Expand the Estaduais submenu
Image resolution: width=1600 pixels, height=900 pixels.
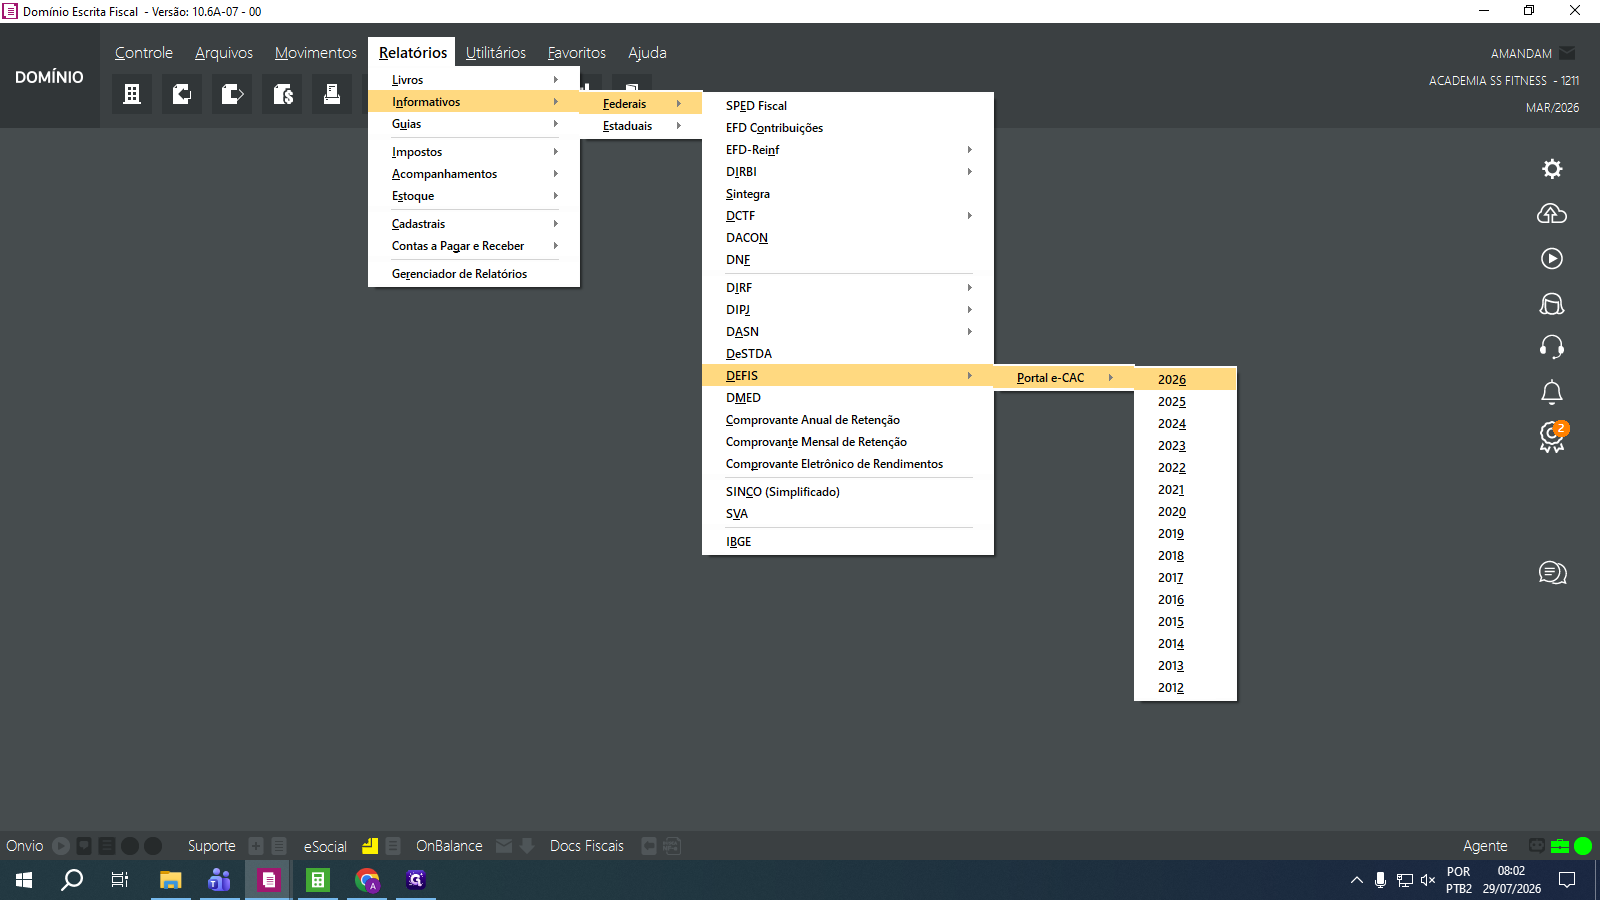tap(641, 126)
